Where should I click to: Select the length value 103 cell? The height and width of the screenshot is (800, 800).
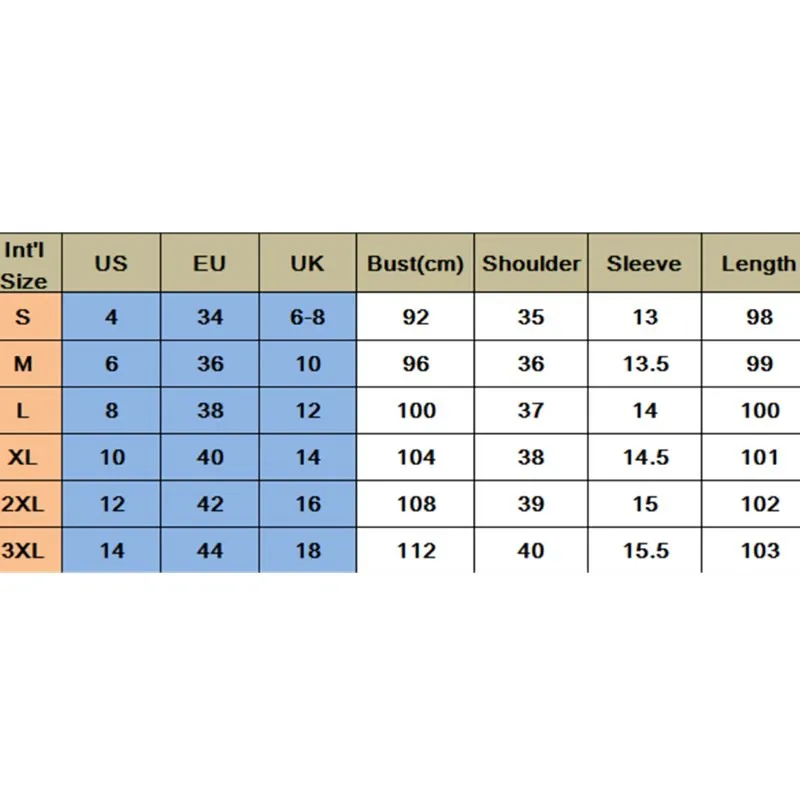pos(751,551)
